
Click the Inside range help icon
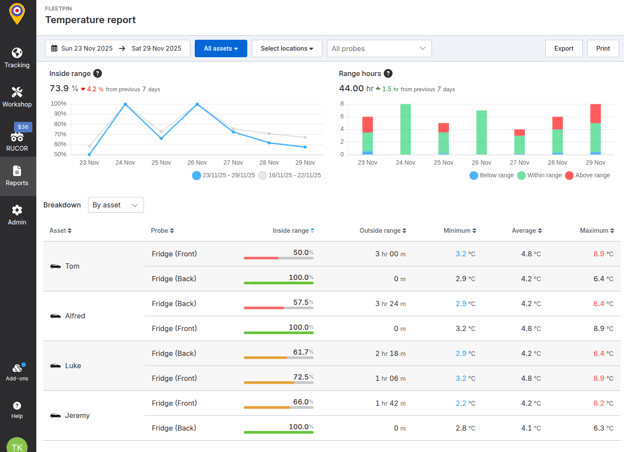[x=97, y=74]
